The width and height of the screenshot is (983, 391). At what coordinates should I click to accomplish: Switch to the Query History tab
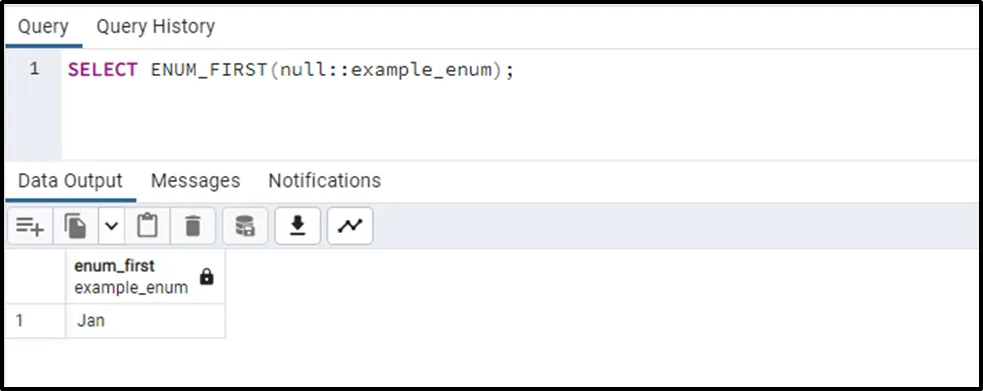coord(155,26)
